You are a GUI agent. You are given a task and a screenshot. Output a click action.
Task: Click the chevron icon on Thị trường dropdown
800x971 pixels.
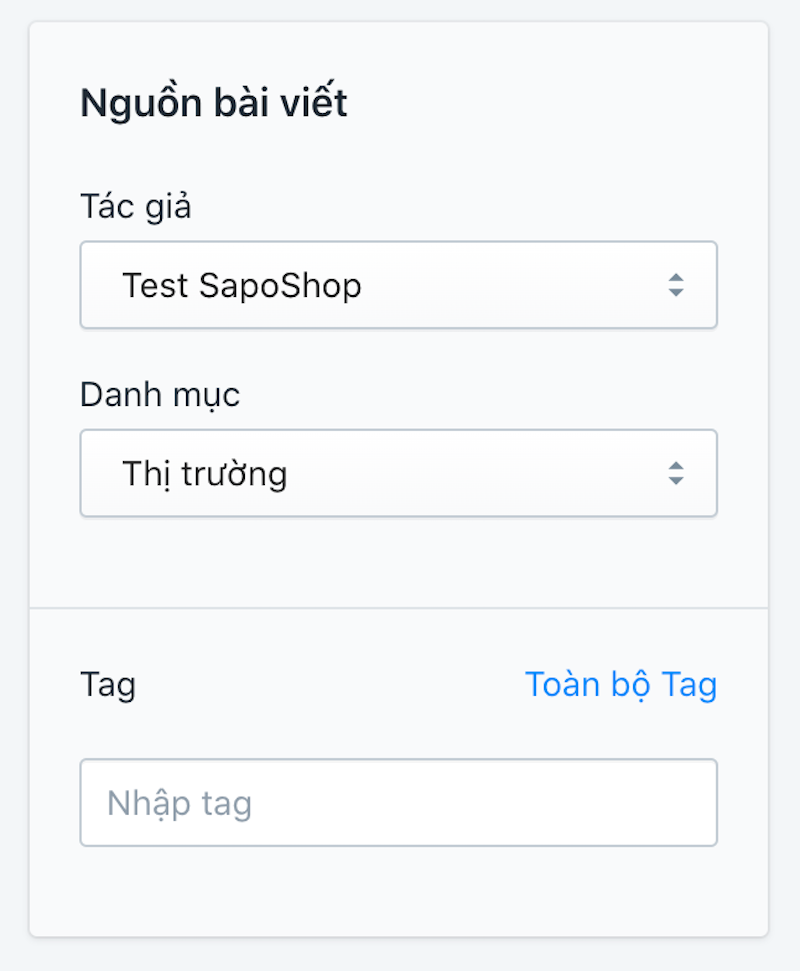tap(676, 473)
